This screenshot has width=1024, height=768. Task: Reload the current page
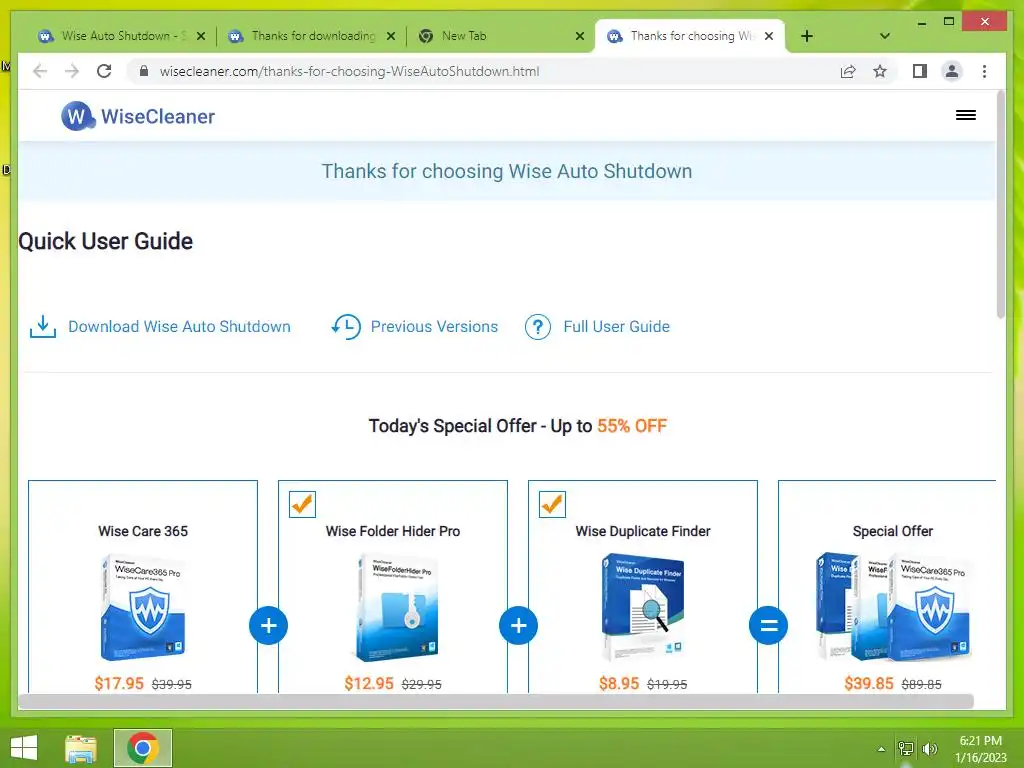(x=104, y=71)
